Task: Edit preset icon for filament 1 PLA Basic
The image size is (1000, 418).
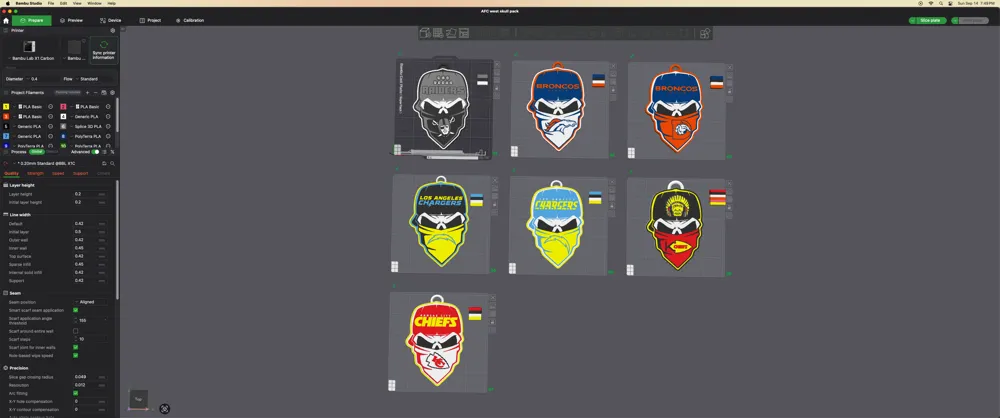Action: tap(50, 107)
